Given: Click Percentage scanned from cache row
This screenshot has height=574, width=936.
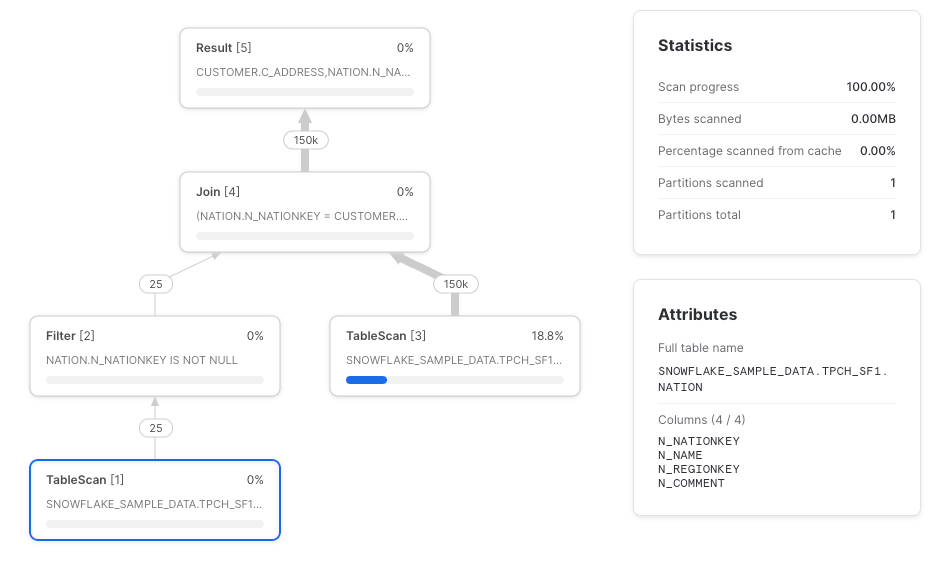Looking at the screenshot, I should 777,151.
